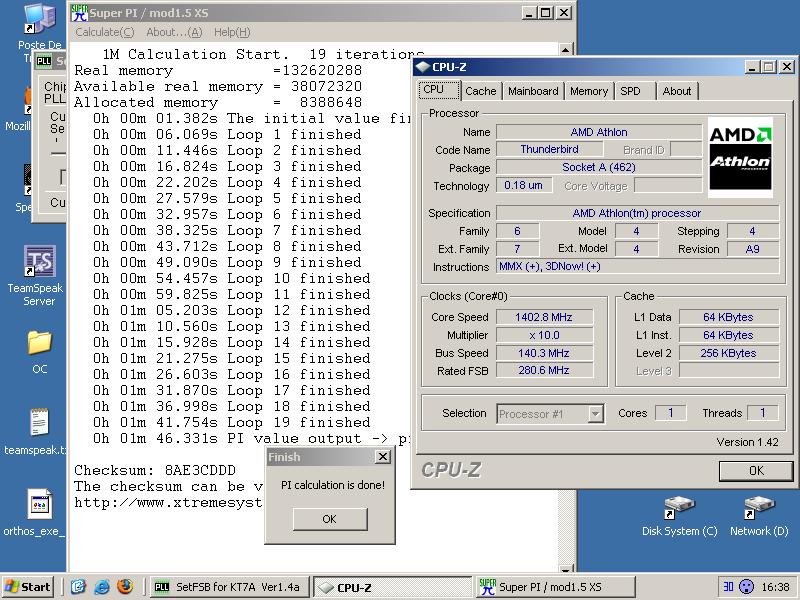Viewport: 800px width, 600px height.
Task: Click the 280.6 MHz rated FSB value
Action: 544,370
